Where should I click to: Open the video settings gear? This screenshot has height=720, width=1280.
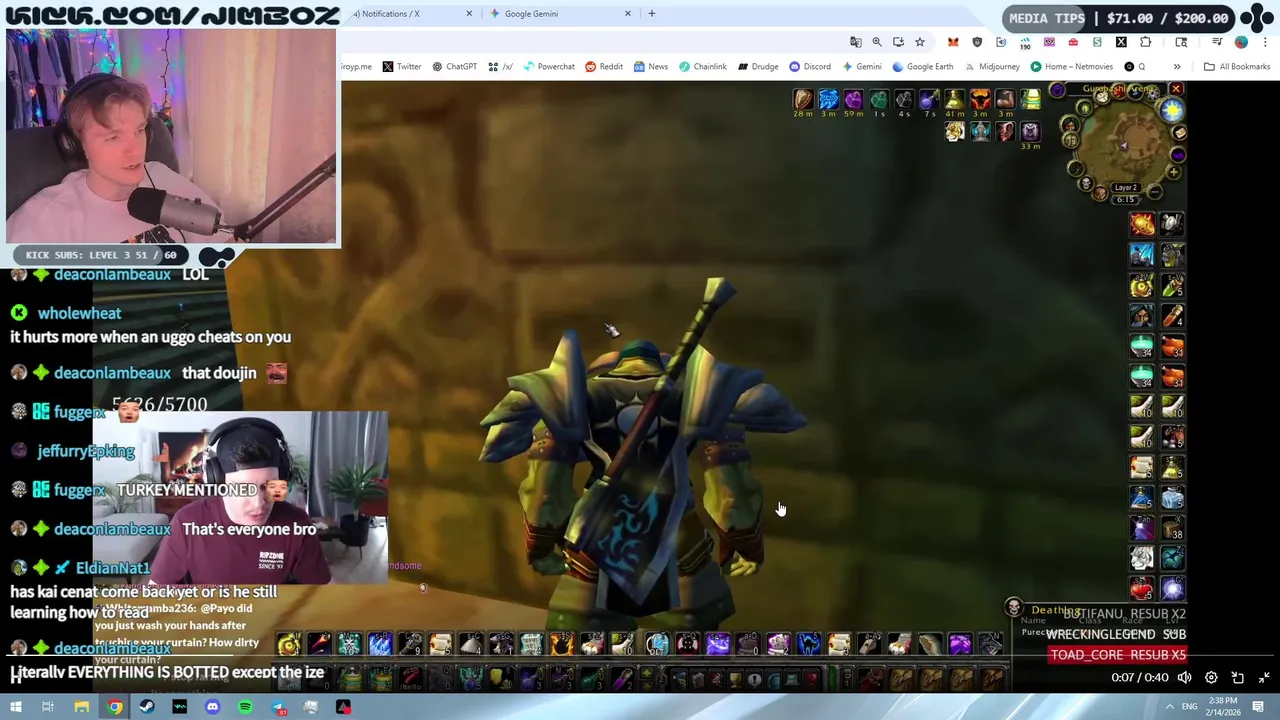tap(1211, 678)
